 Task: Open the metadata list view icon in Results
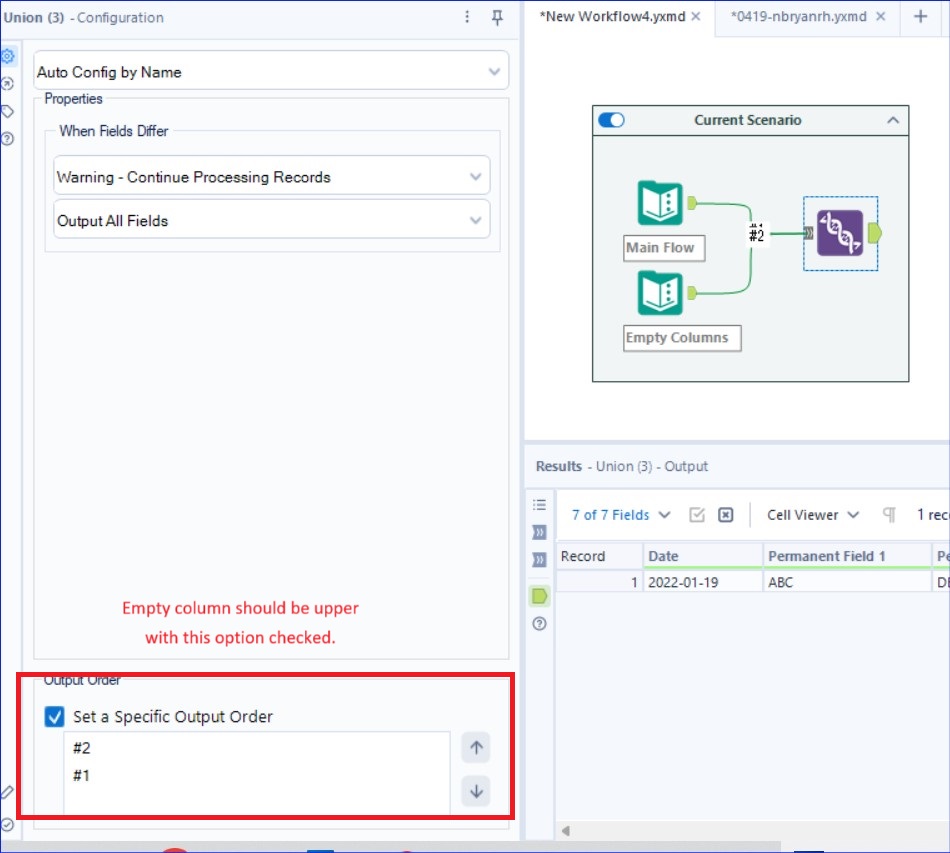point(539,505)
